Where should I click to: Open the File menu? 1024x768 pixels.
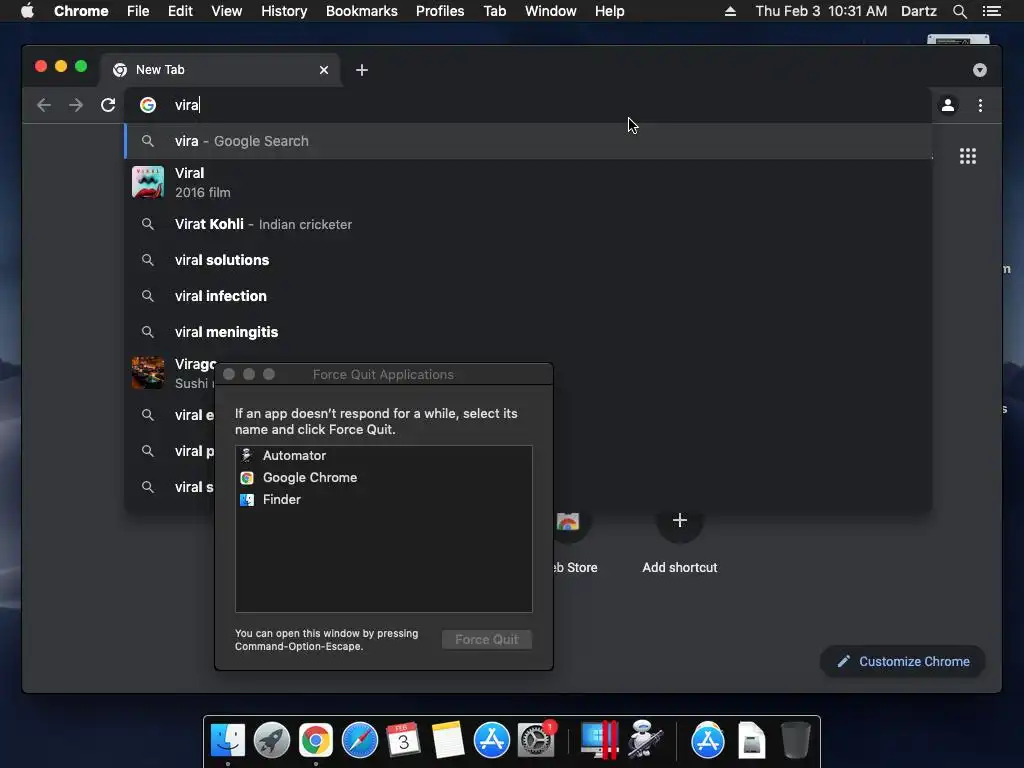[x=138, y=11]
